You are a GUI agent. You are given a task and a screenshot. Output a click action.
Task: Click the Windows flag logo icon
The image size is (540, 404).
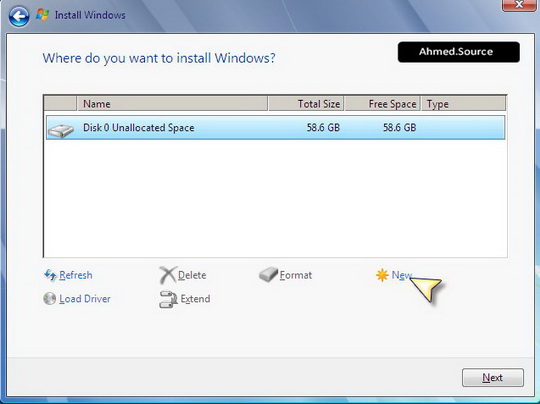tap(42, 15)
